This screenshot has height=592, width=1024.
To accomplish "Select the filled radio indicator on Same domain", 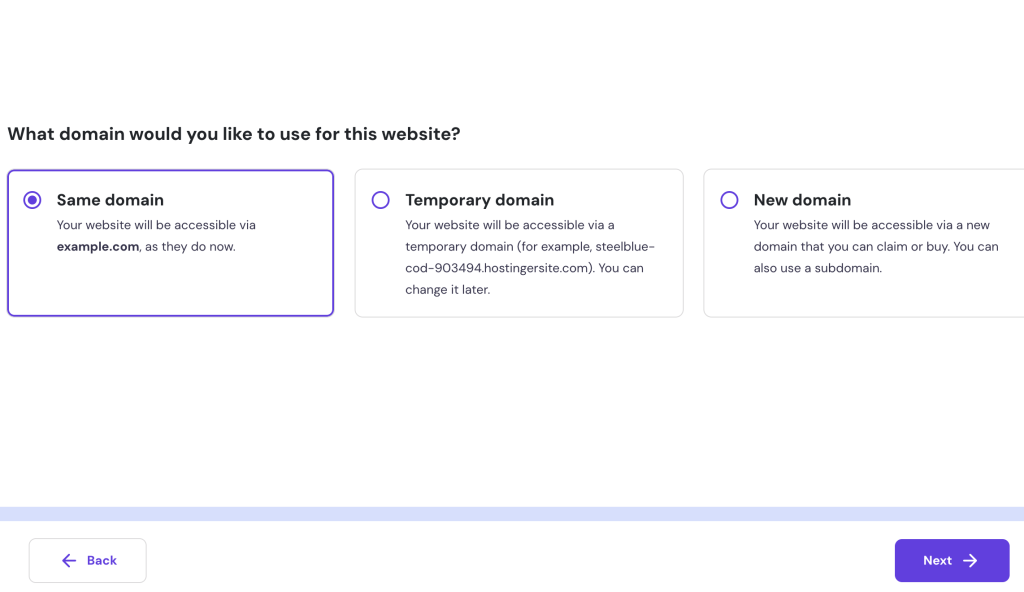I will click(31, 200).
